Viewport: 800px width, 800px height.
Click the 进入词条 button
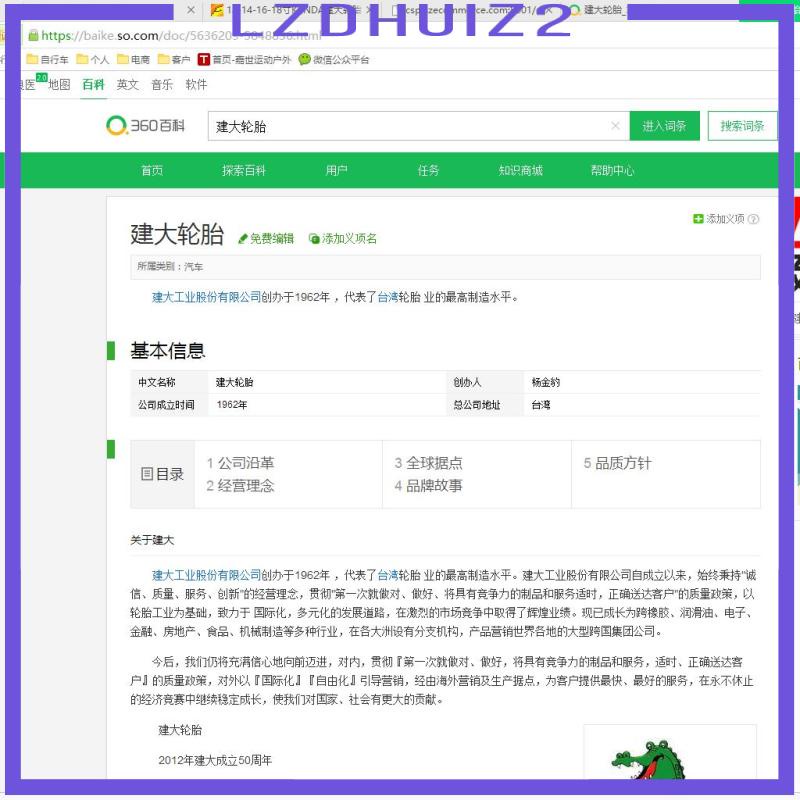[664, 126]
